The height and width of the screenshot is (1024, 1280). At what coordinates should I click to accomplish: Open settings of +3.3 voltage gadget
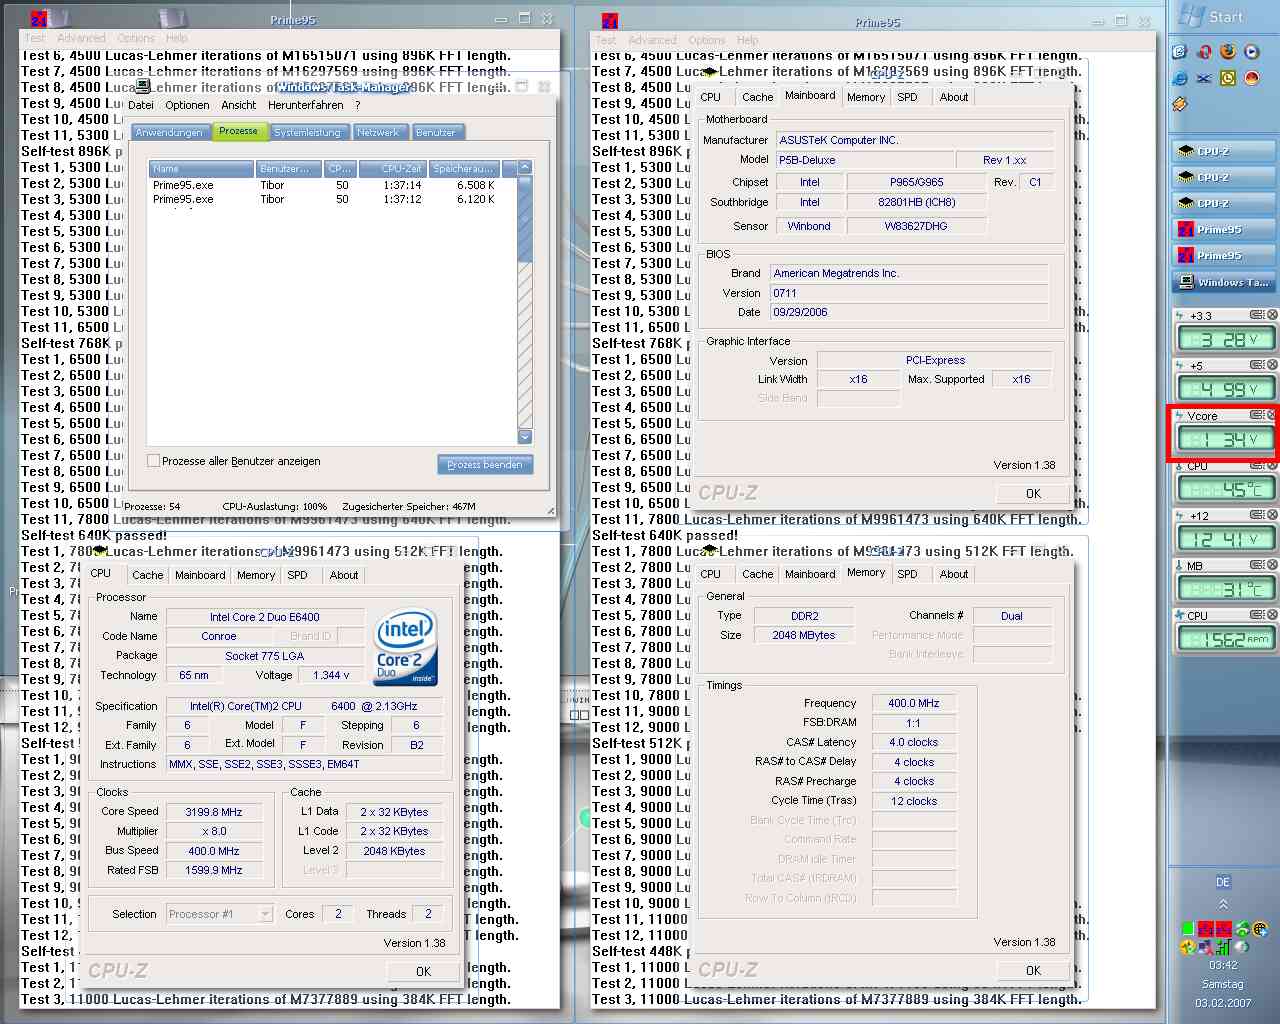(x=1258, y=314)
